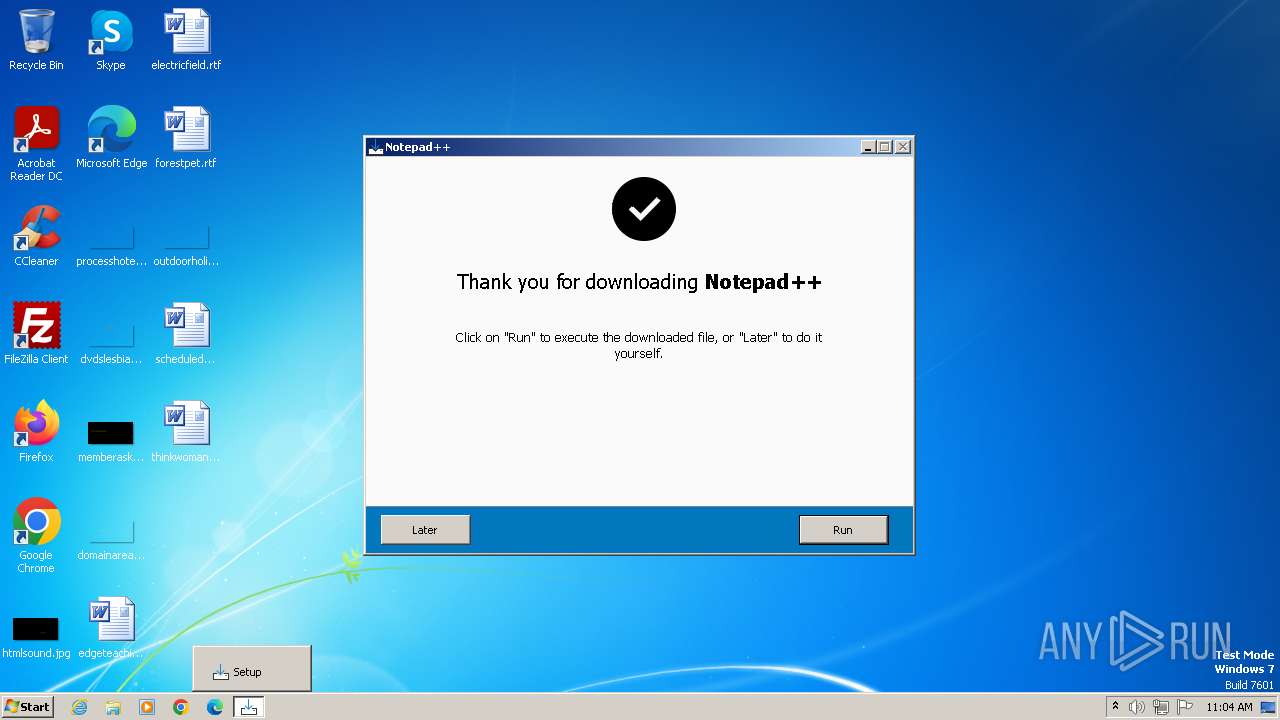Open the Start menu
The width and height of the screenshot is (1280, 720).
[x=27, y=707]
